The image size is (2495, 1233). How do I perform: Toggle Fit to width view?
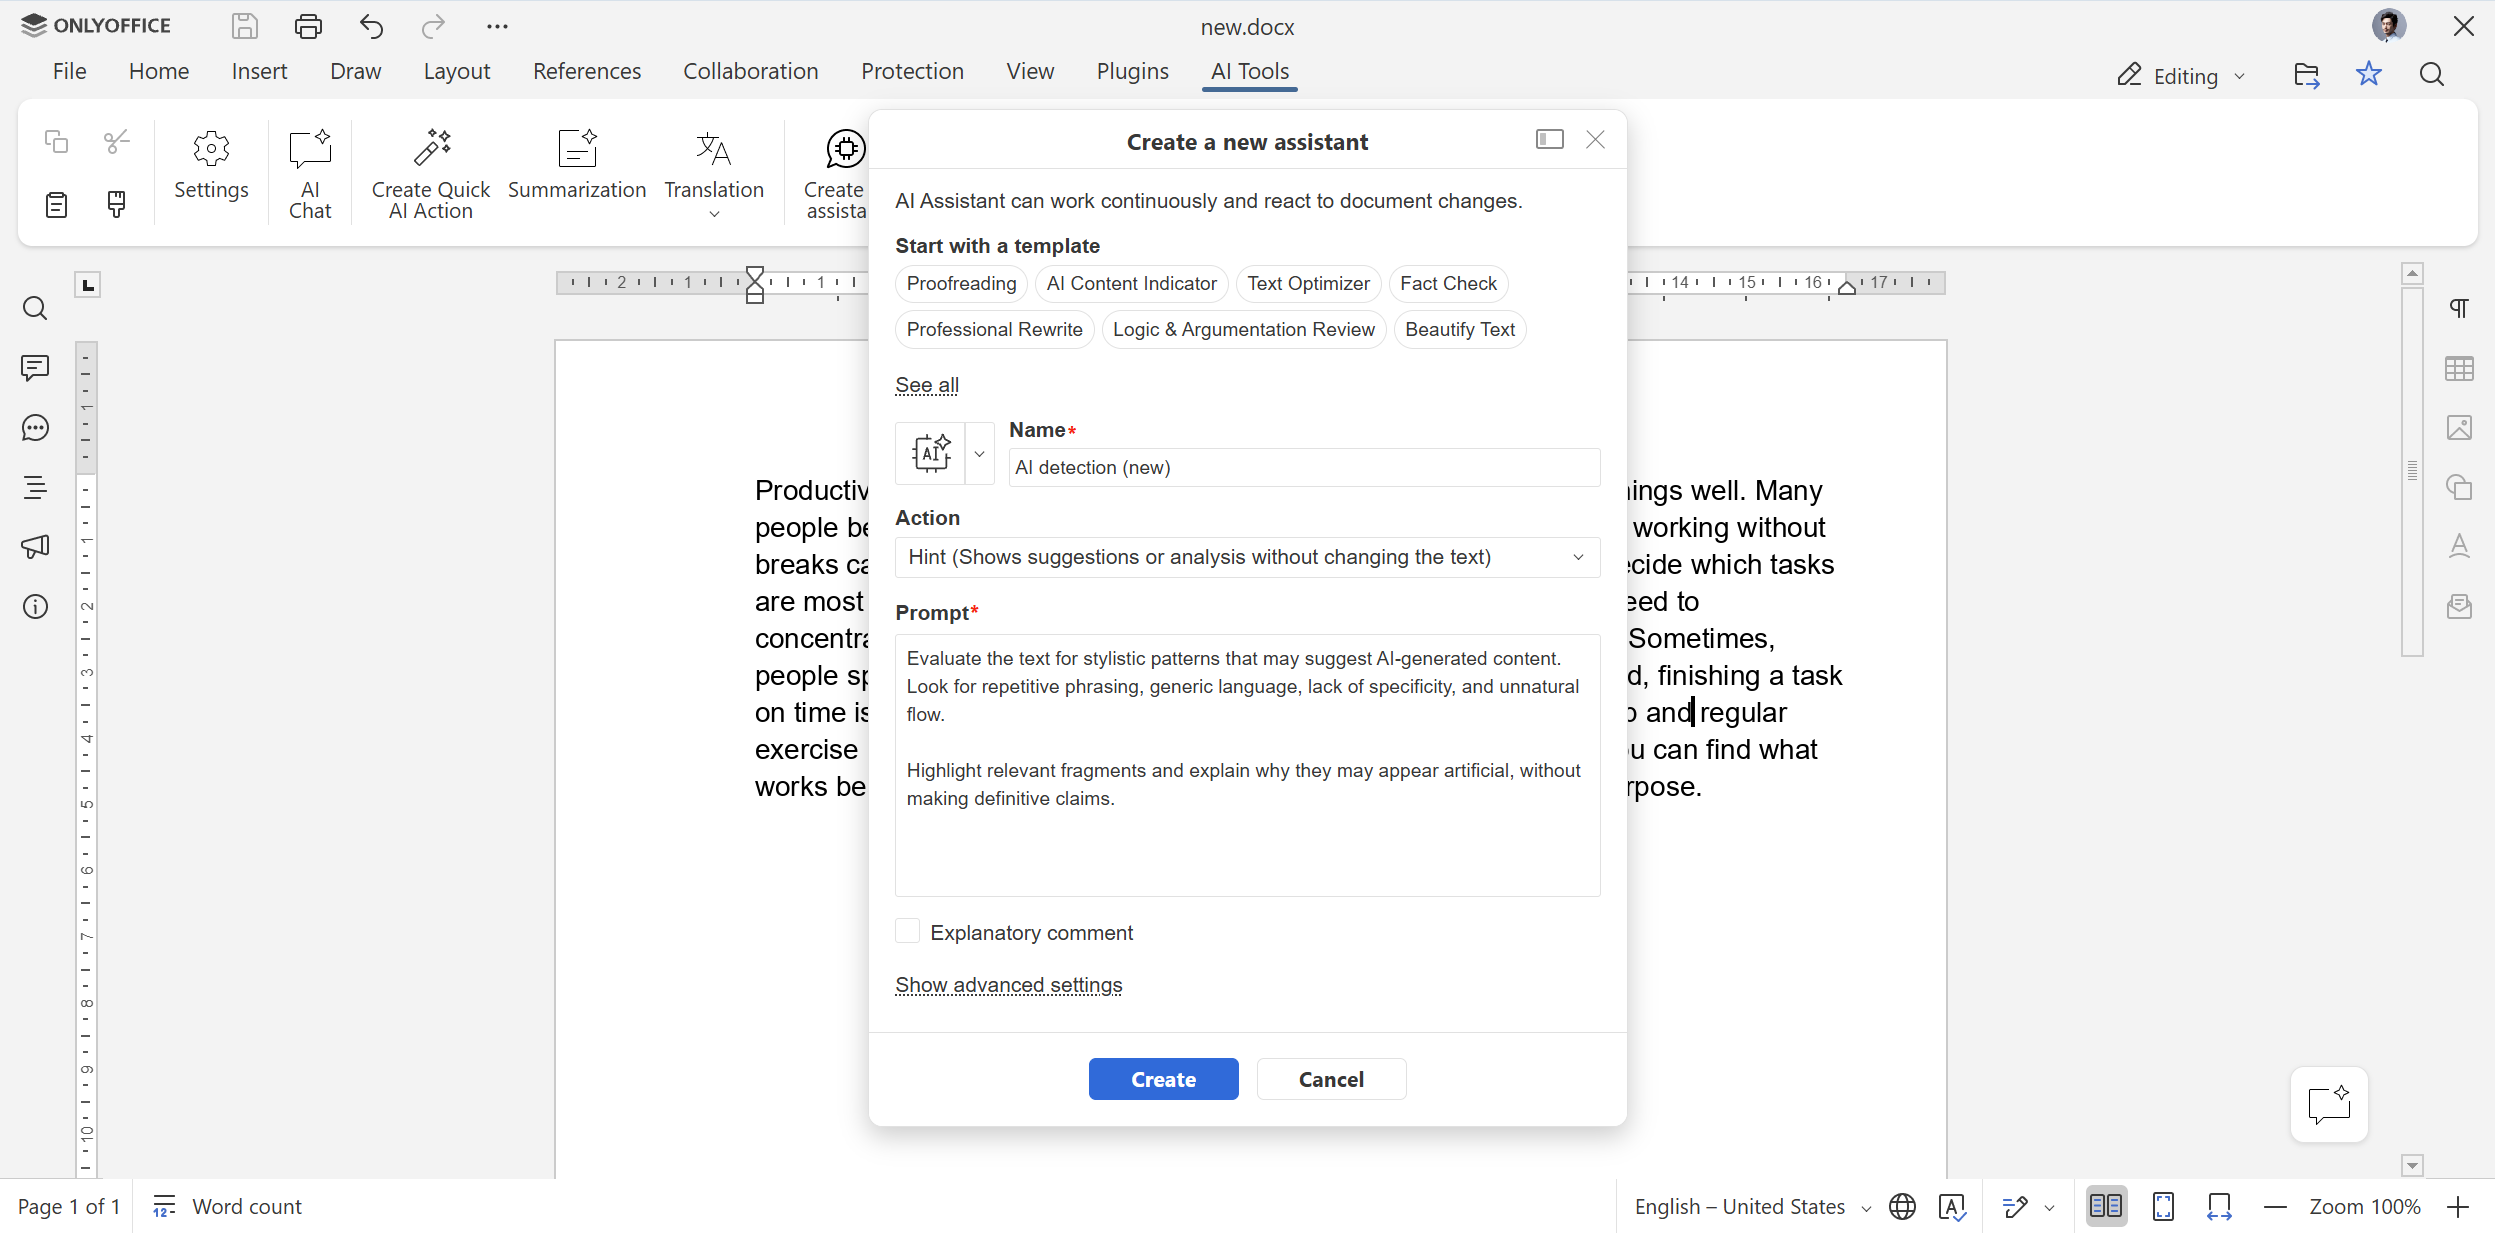pos(2219,1207)
